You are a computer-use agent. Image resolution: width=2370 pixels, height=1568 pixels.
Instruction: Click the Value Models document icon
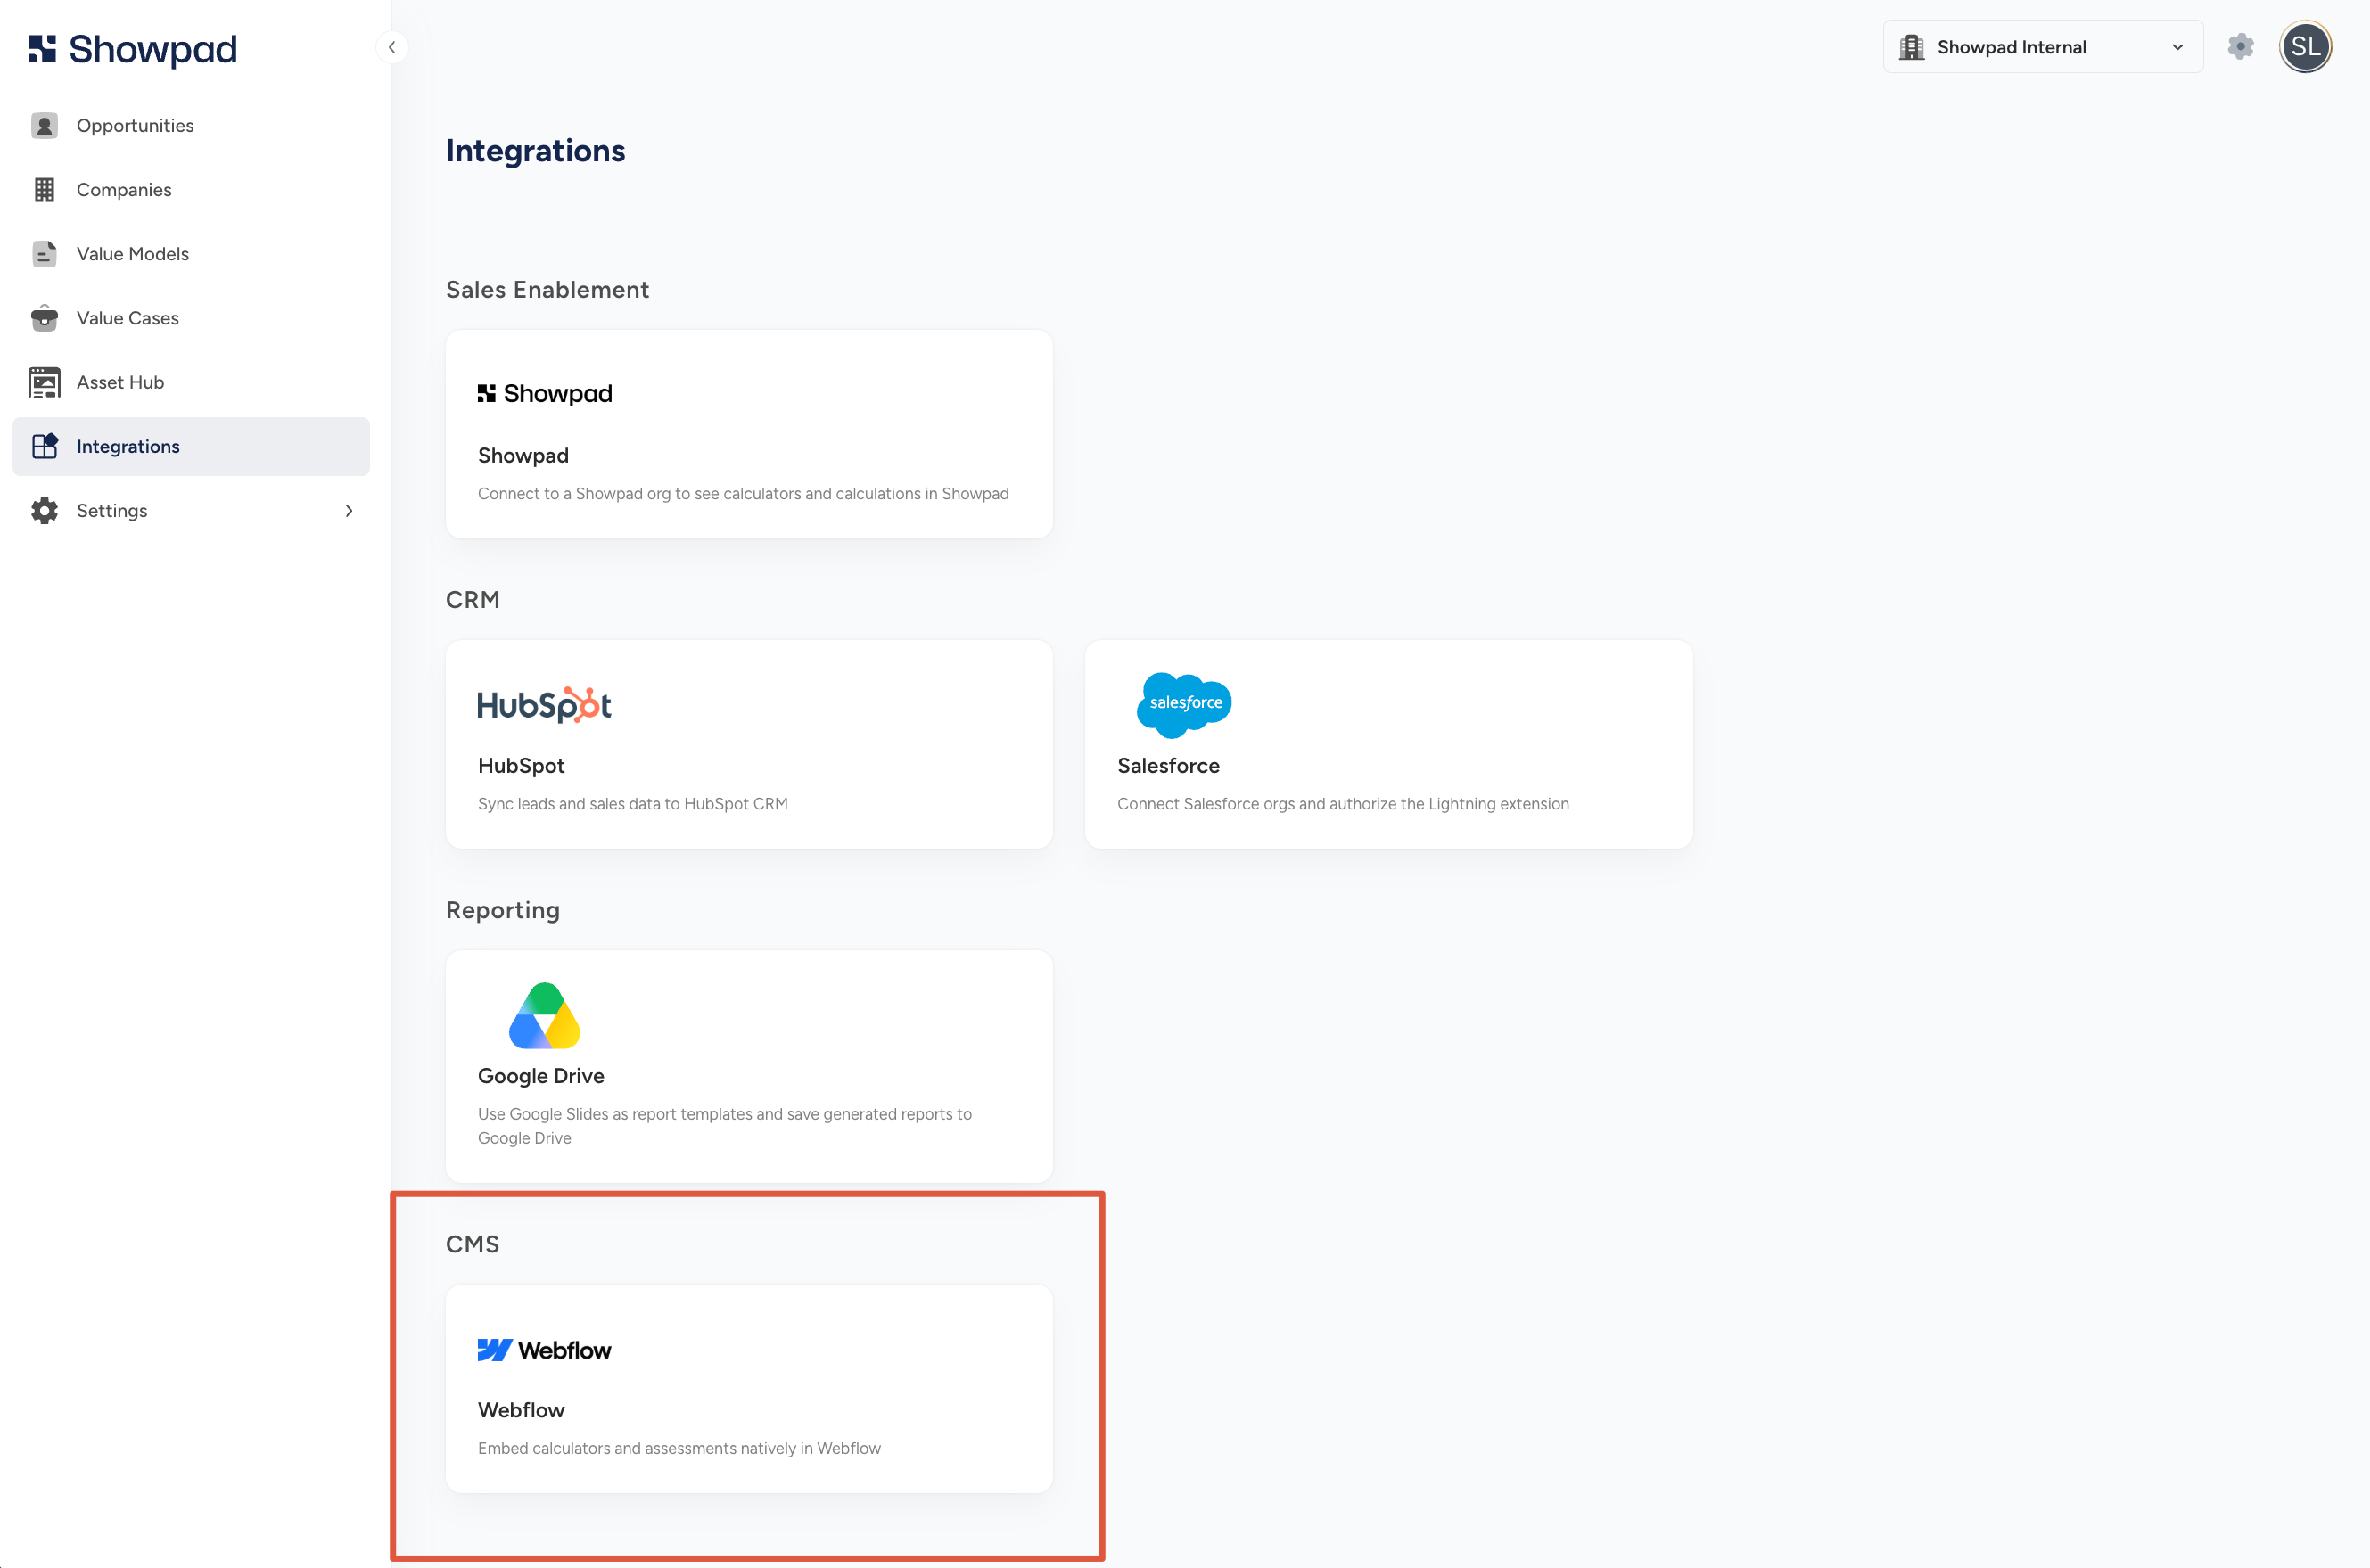[x=44, y=253]
